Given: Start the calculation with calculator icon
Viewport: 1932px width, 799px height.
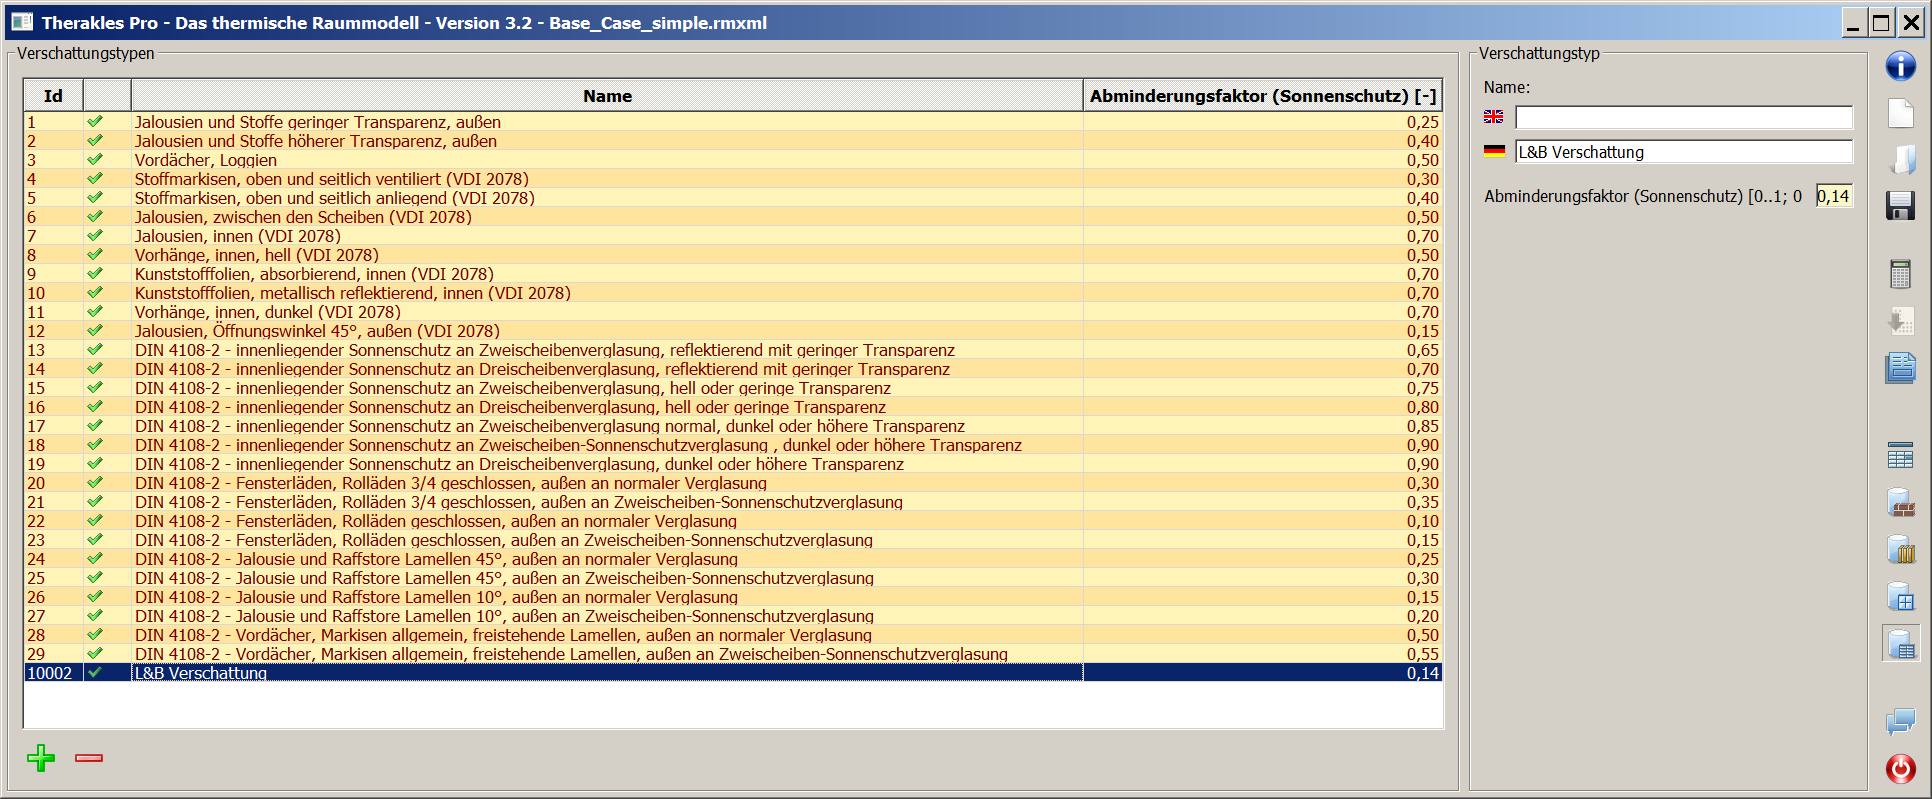Looking at the screenshot, I should (x=1900, y=274).
